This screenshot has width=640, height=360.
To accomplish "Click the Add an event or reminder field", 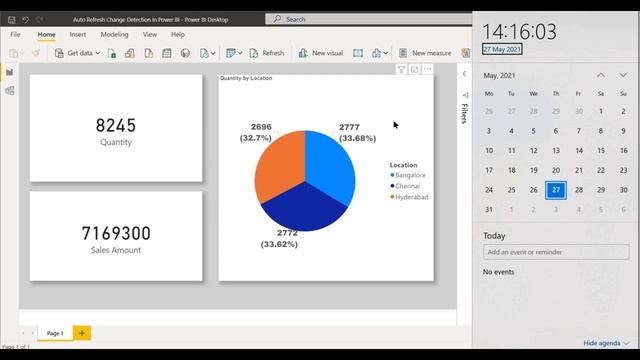I will [556, 252].
